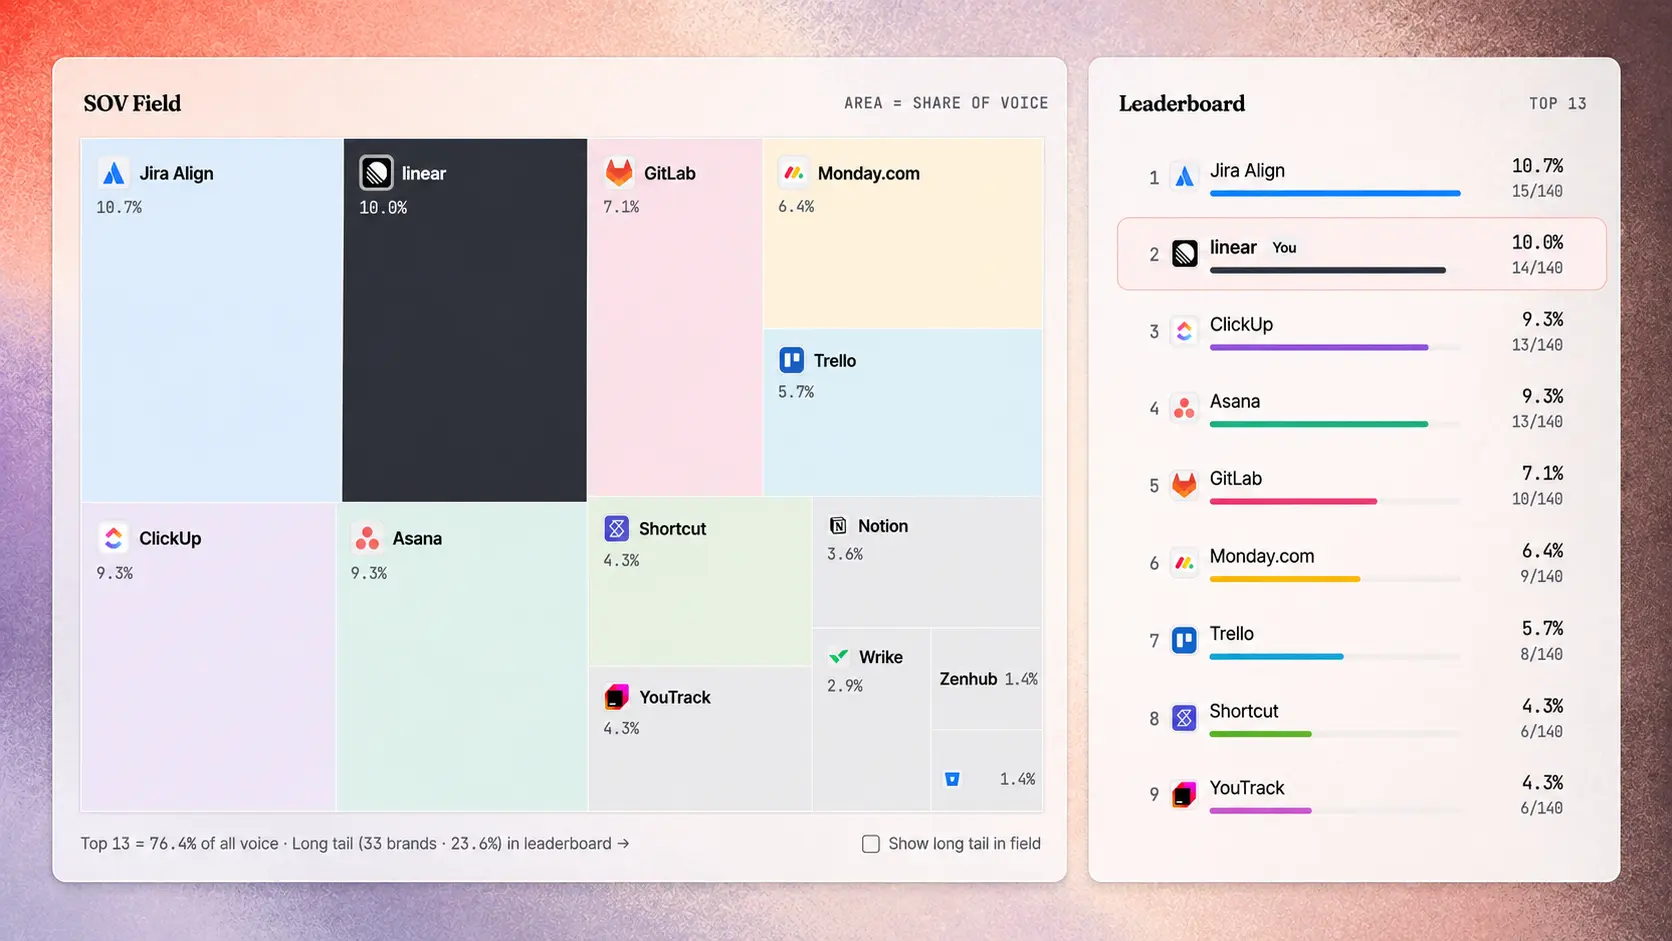
Task: Click the green Asana leaderboard bar
Action: pyautogui.click(x=1319, y=424)
